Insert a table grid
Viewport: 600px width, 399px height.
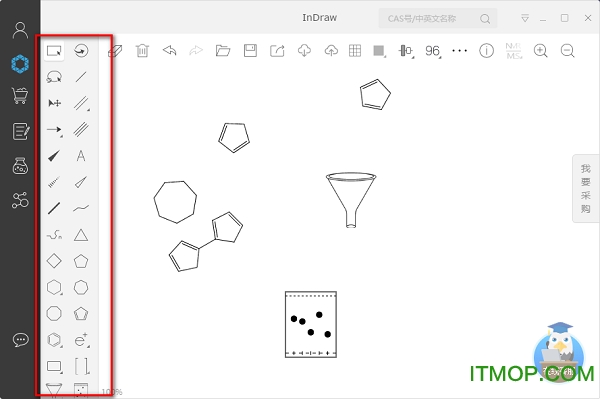[x=355, y=50]
